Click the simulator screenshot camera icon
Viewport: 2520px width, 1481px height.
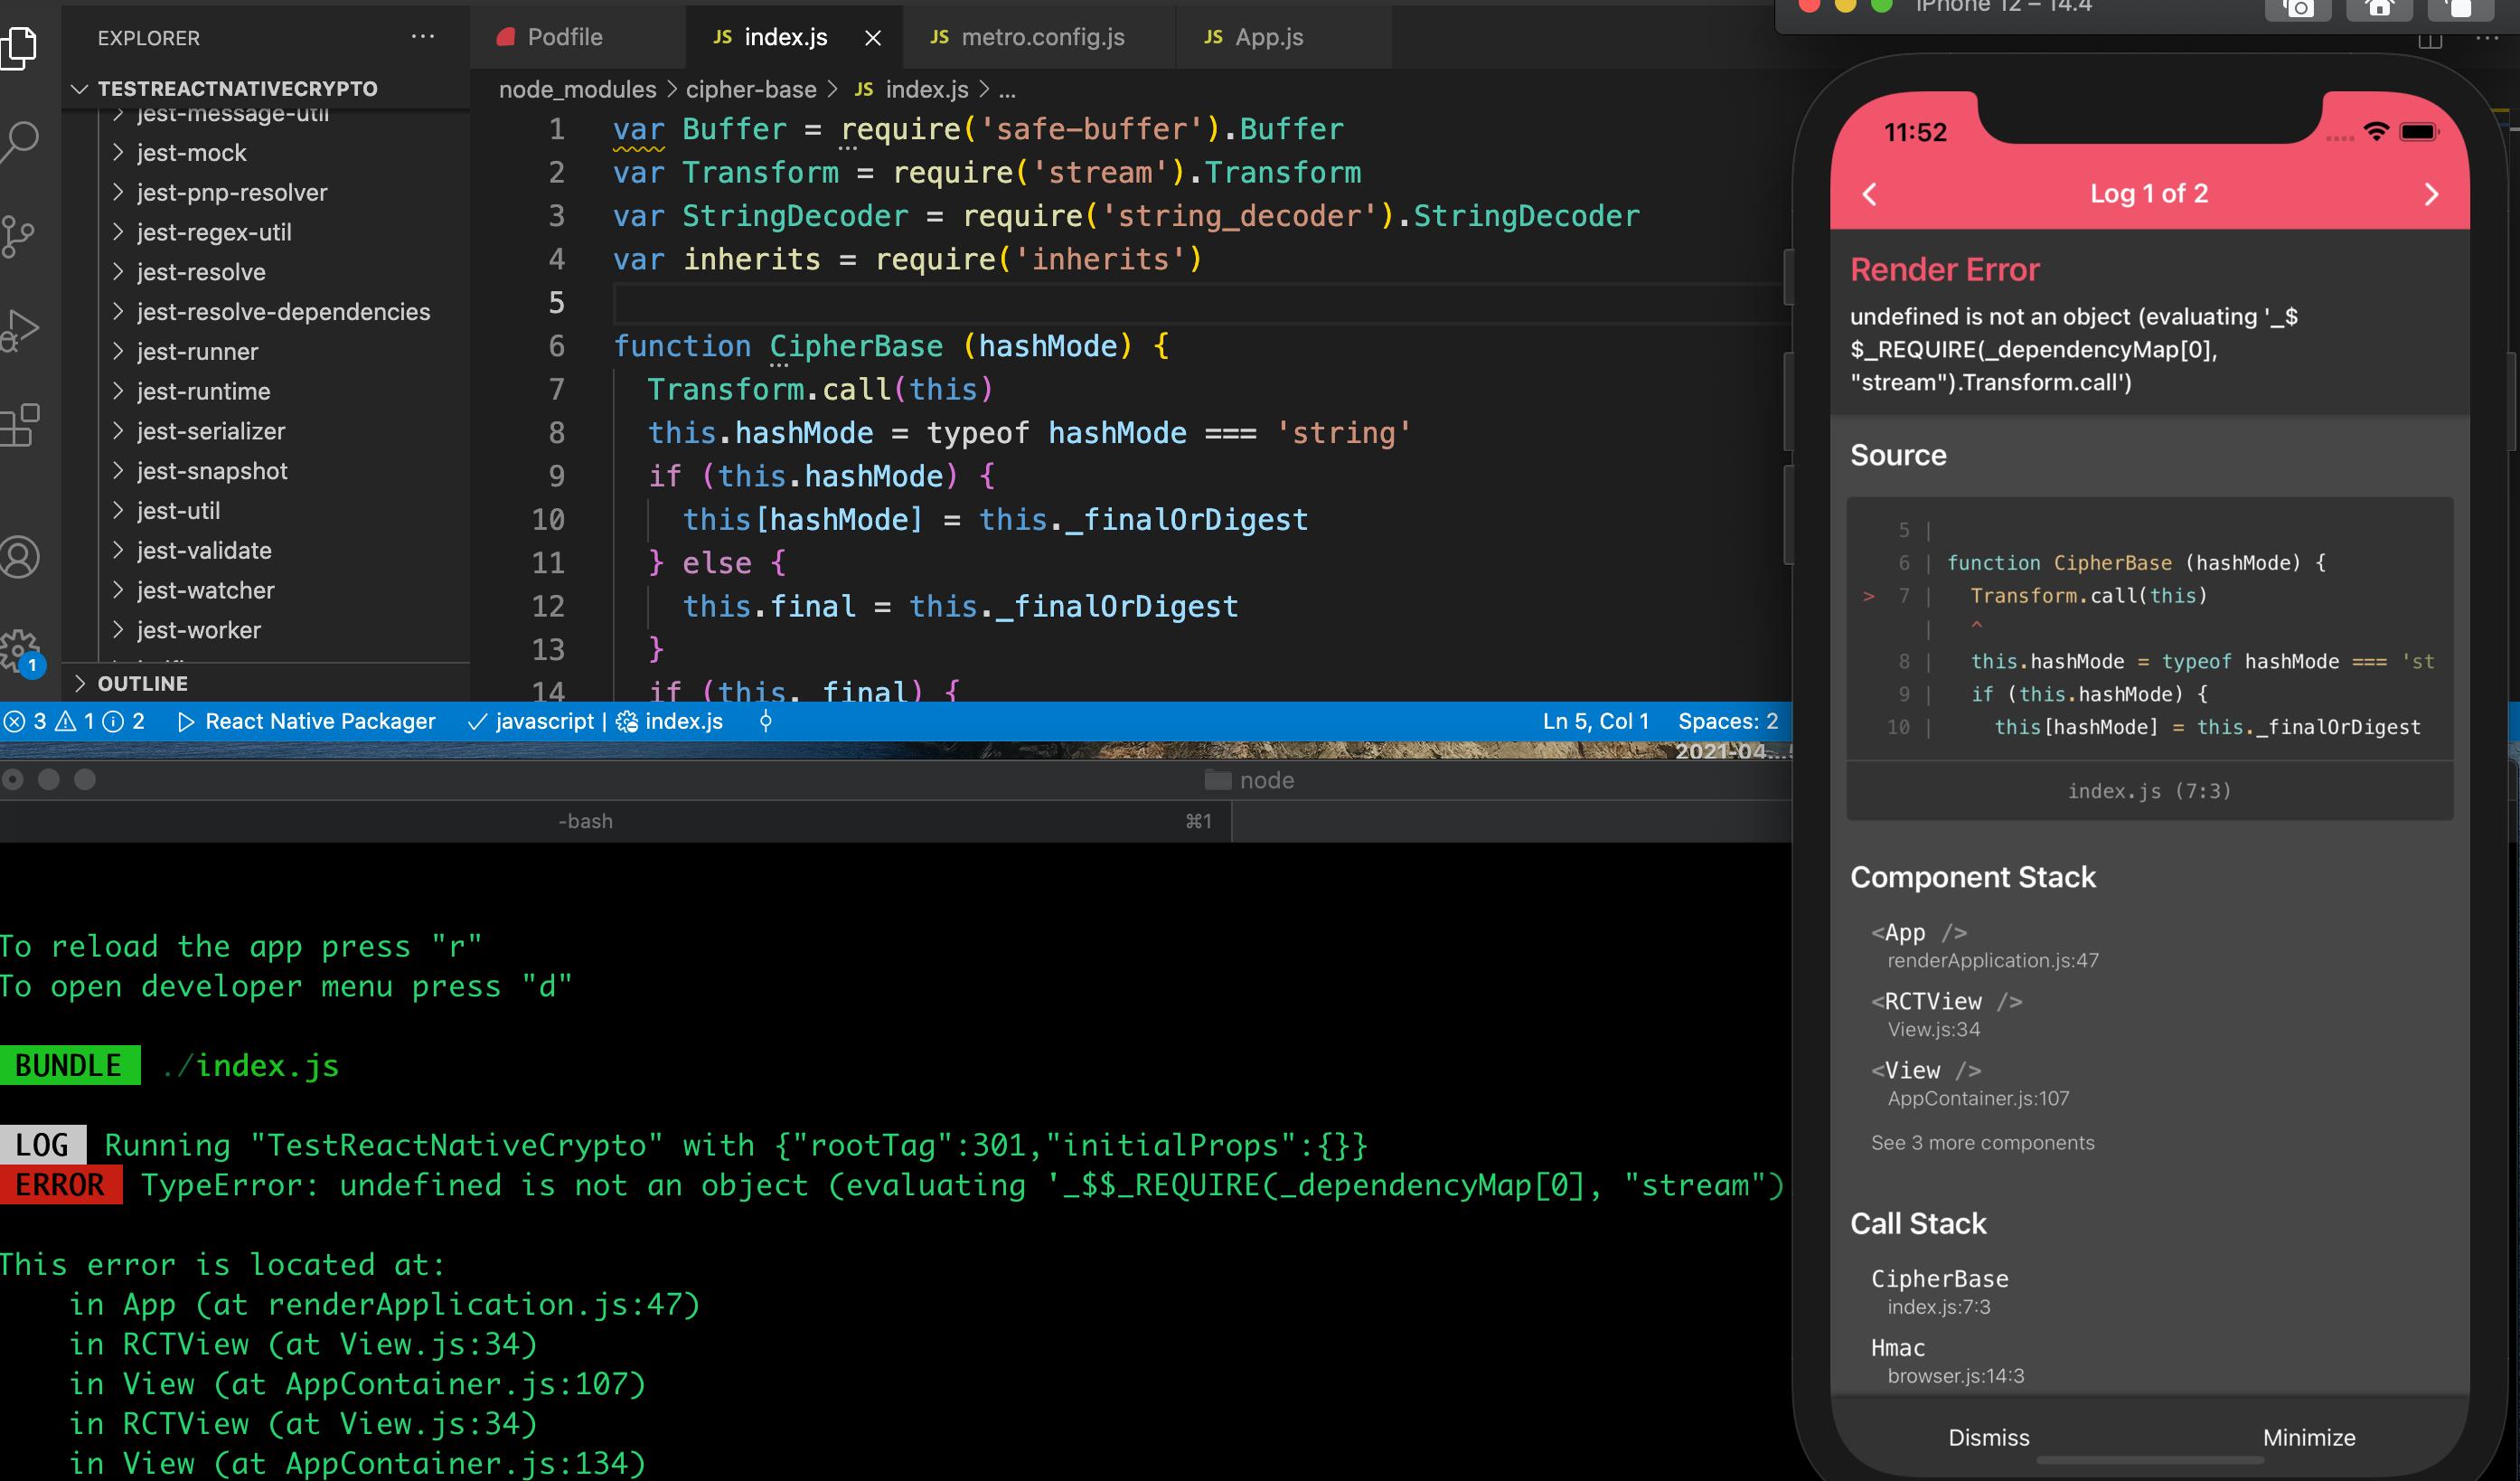click(x=2298, y=8)
